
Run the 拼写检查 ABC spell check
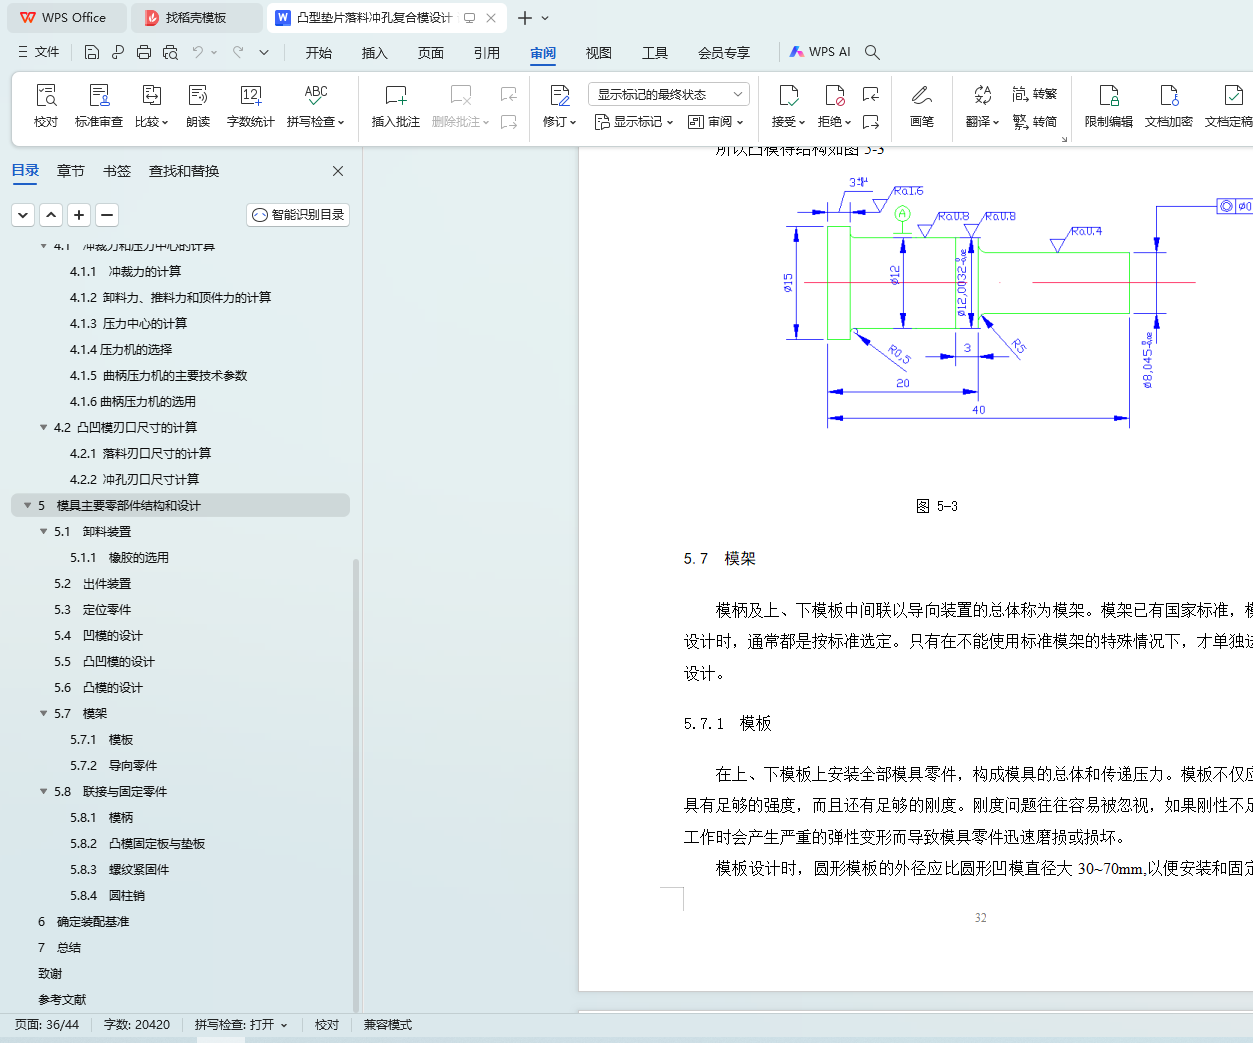click(x=316, y=106)
